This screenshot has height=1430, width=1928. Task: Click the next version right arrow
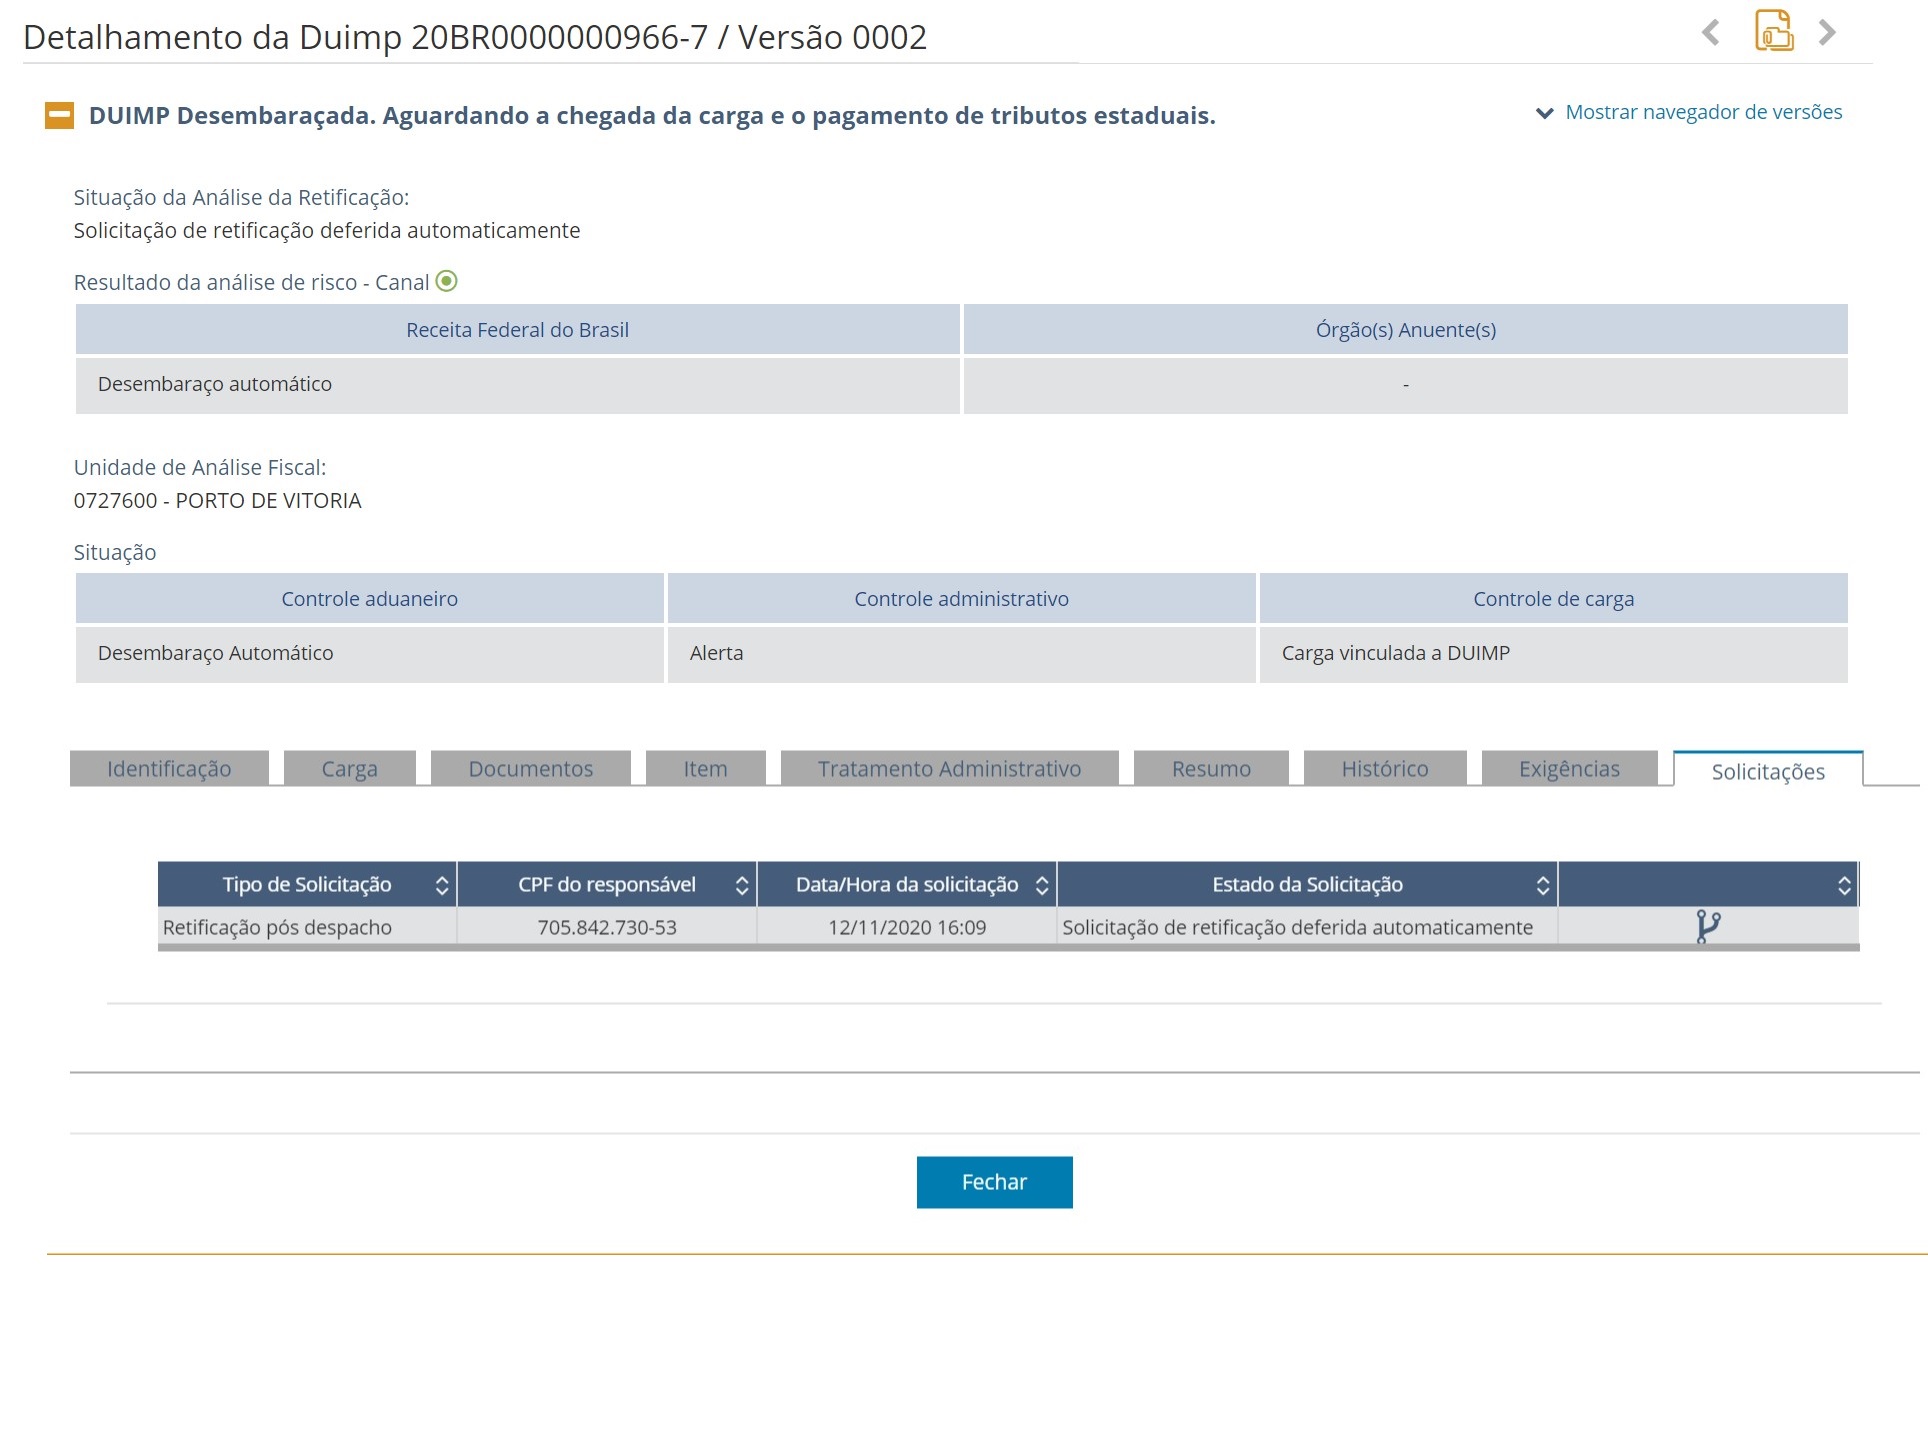point(1827,33)
